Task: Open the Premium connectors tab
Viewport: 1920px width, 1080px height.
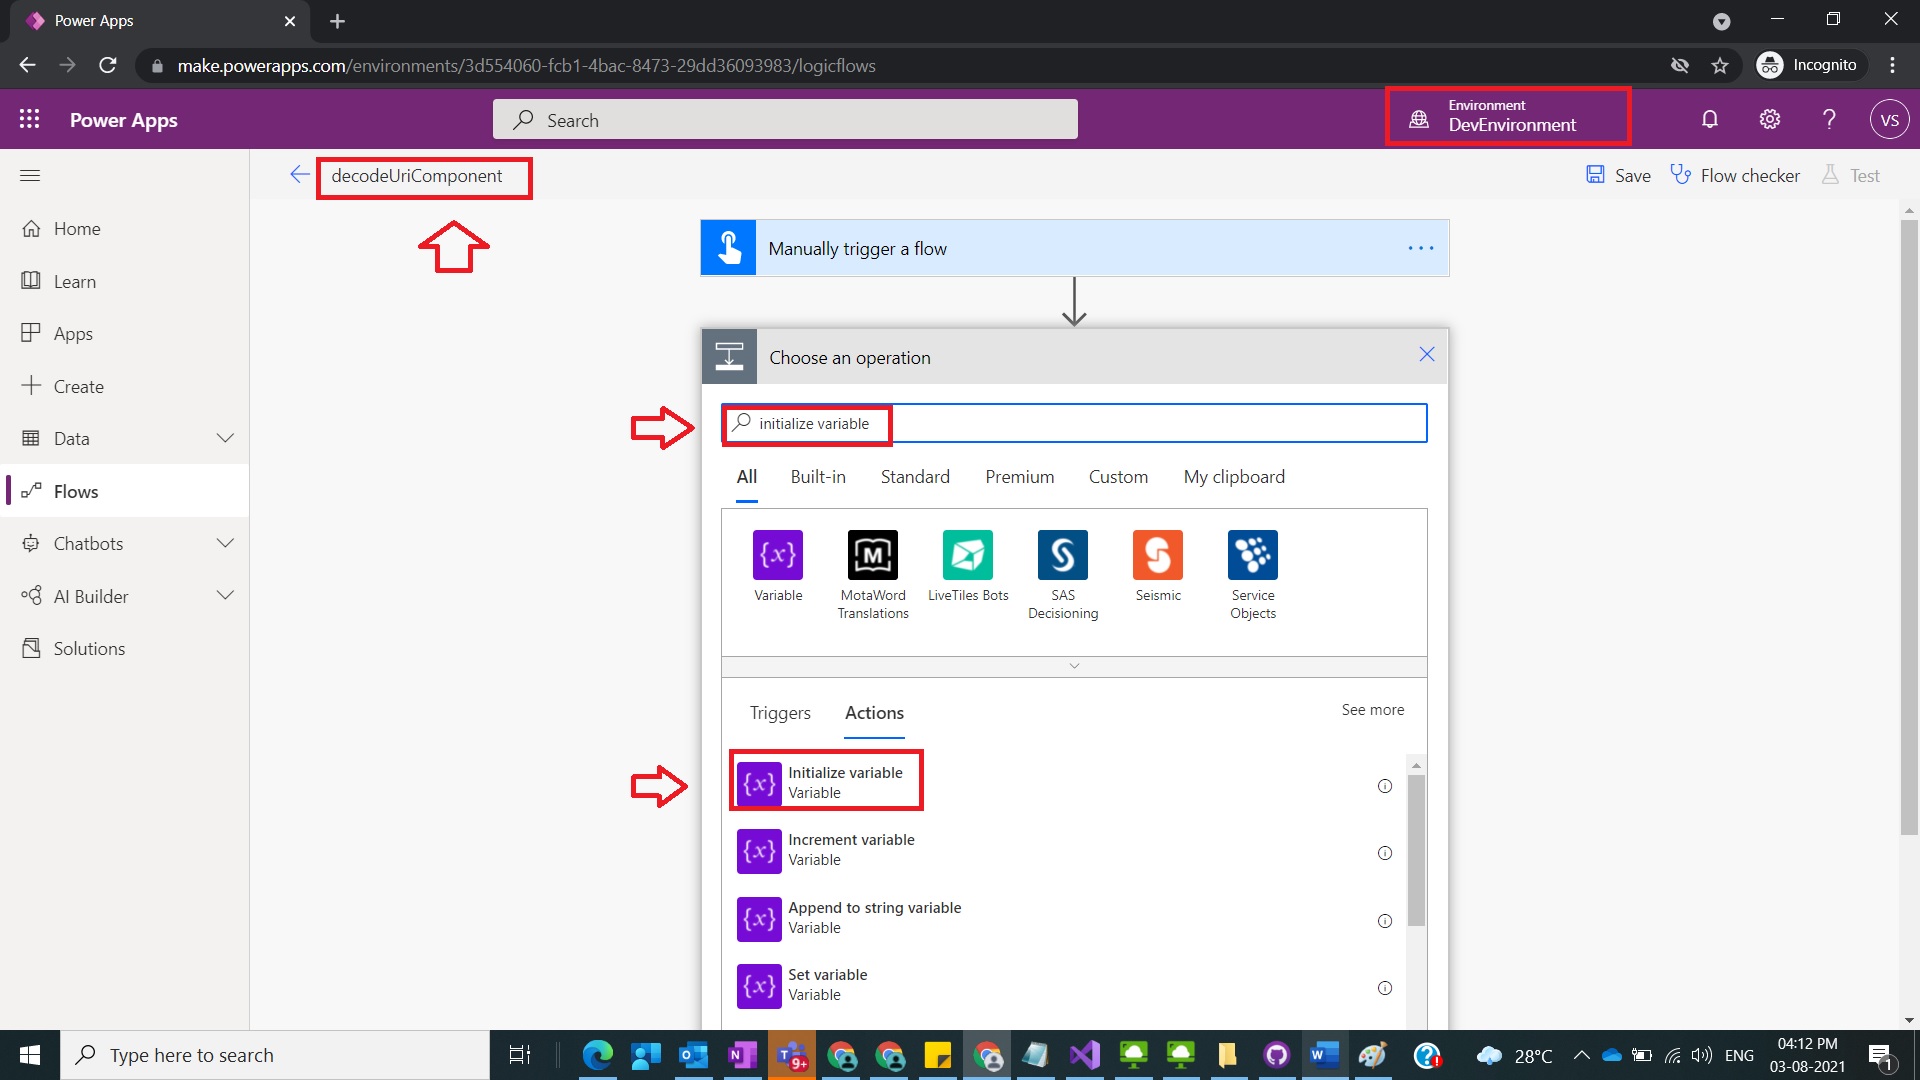Action: click(x=1019, y=477)
